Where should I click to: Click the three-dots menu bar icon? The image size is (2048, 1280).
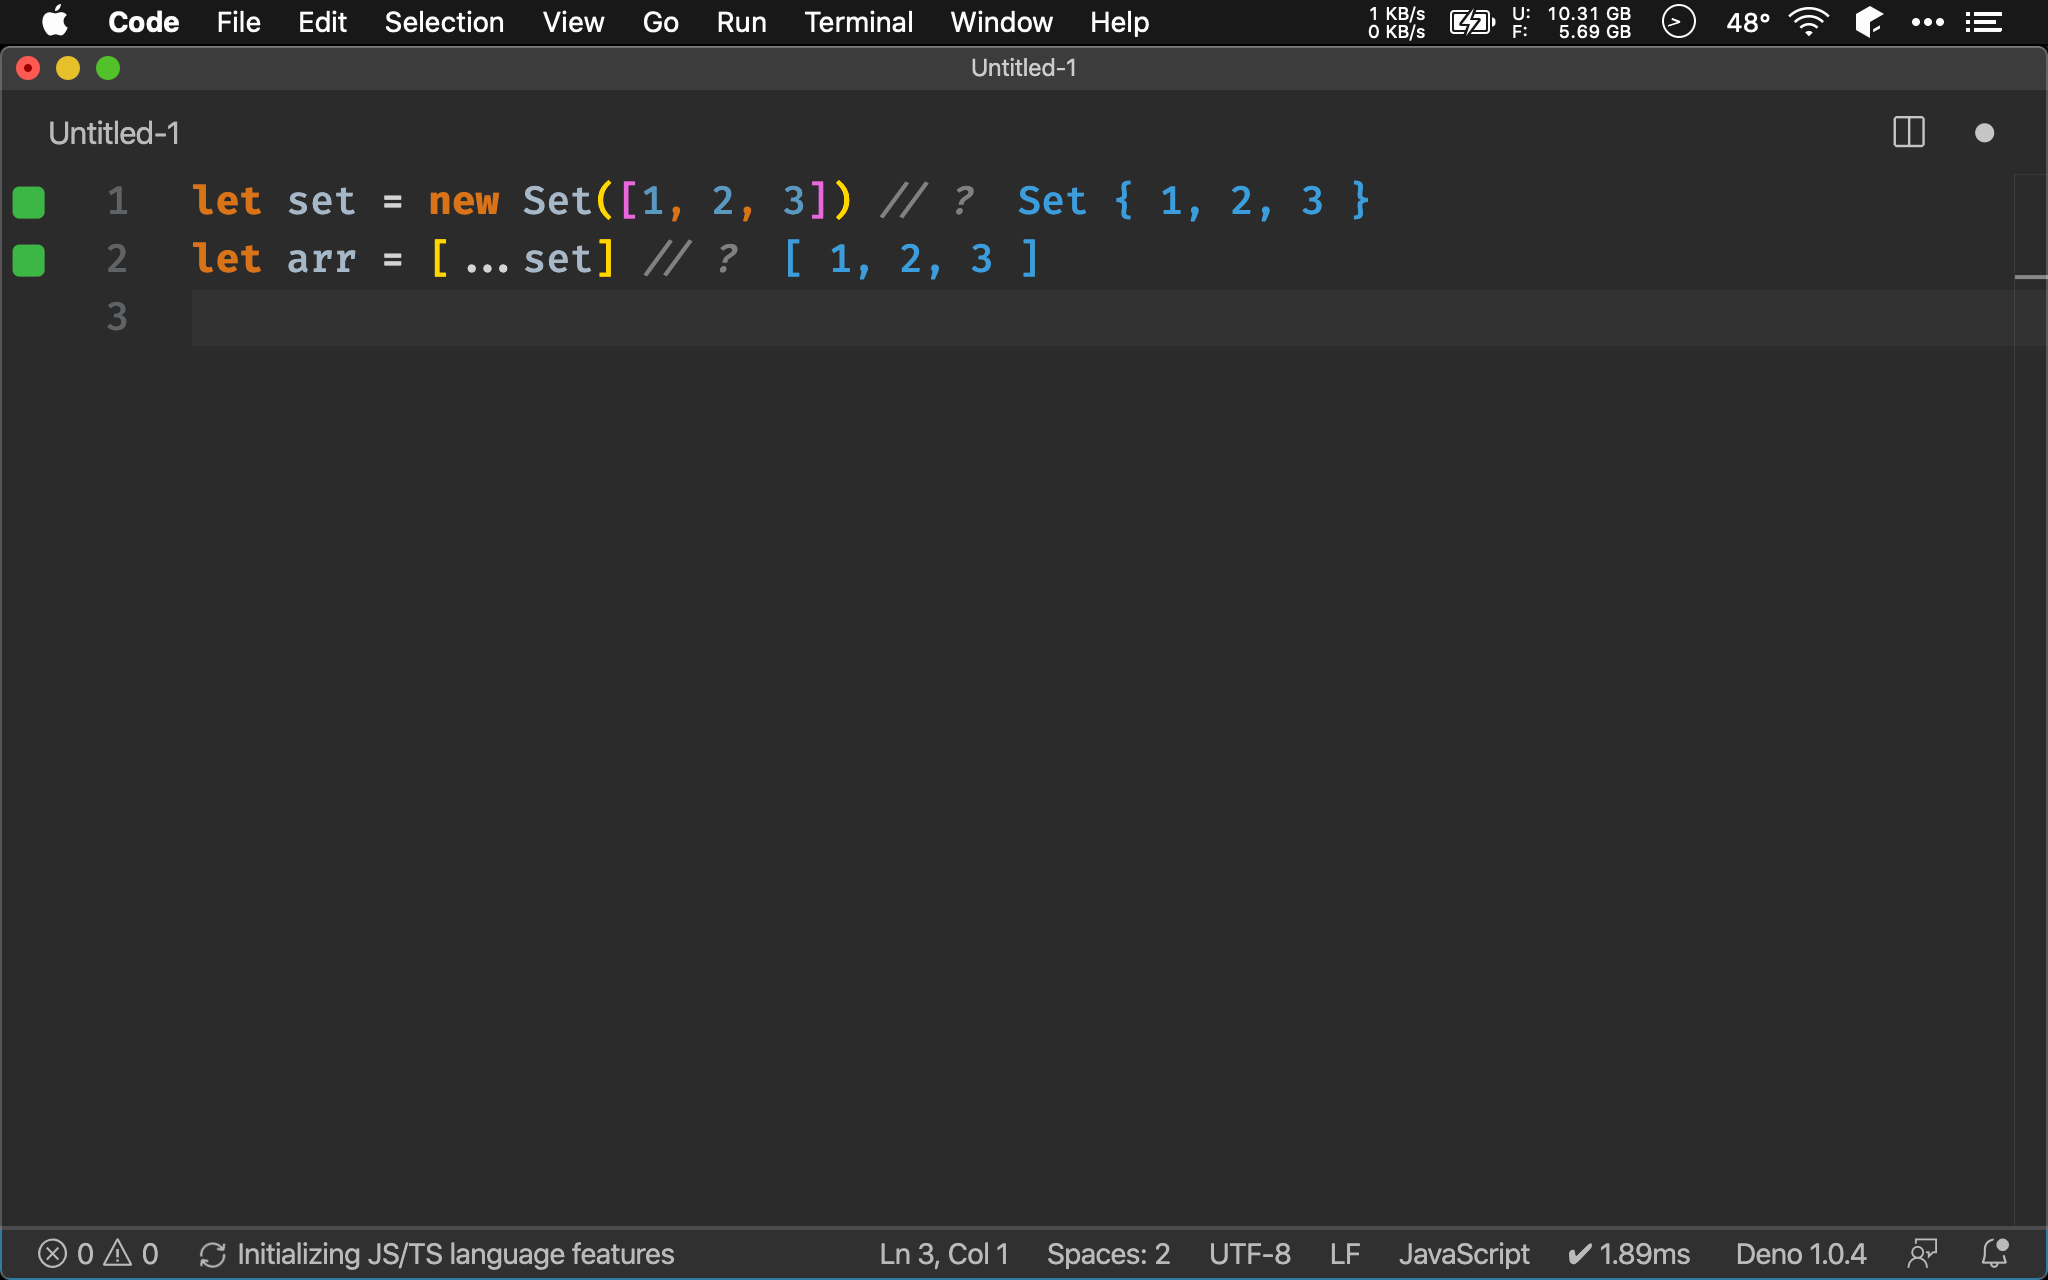pos(1927,22)
